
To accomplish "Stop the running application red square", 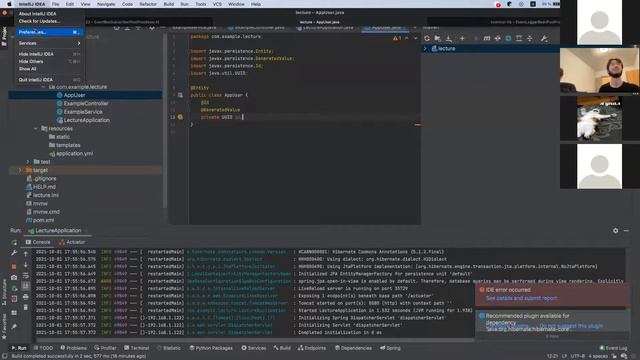I will (x=14, y=266).
